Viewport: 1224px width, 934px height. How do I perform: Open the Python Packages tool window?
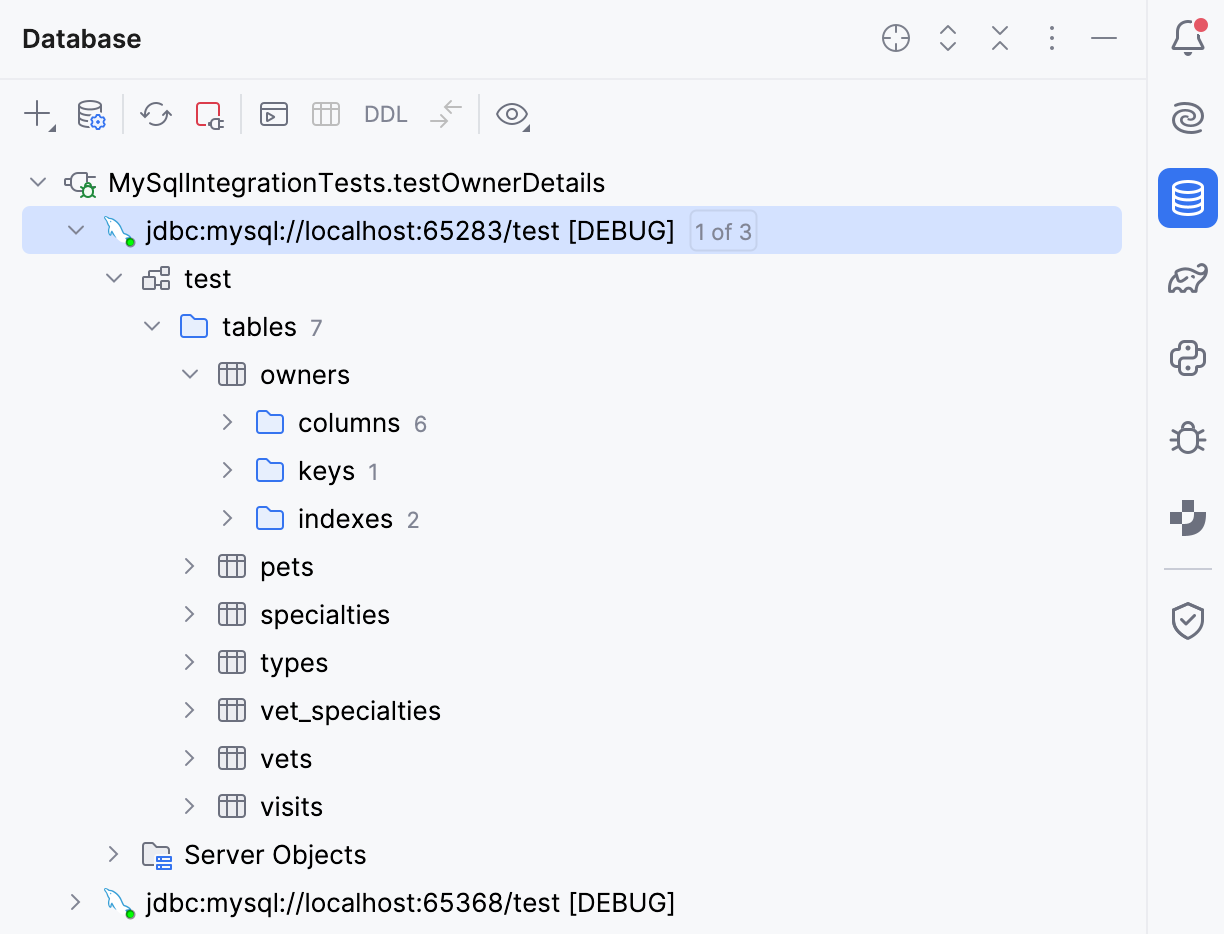pos(1187,358)
